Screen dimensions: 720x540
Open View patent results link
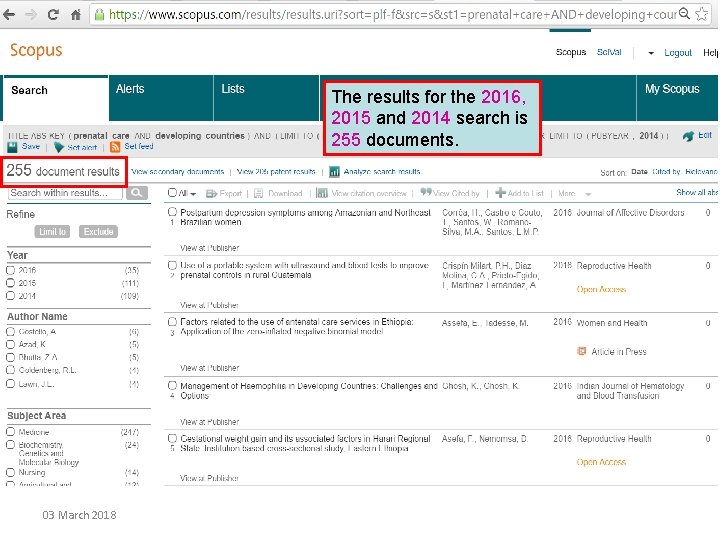tap(276, 172)
